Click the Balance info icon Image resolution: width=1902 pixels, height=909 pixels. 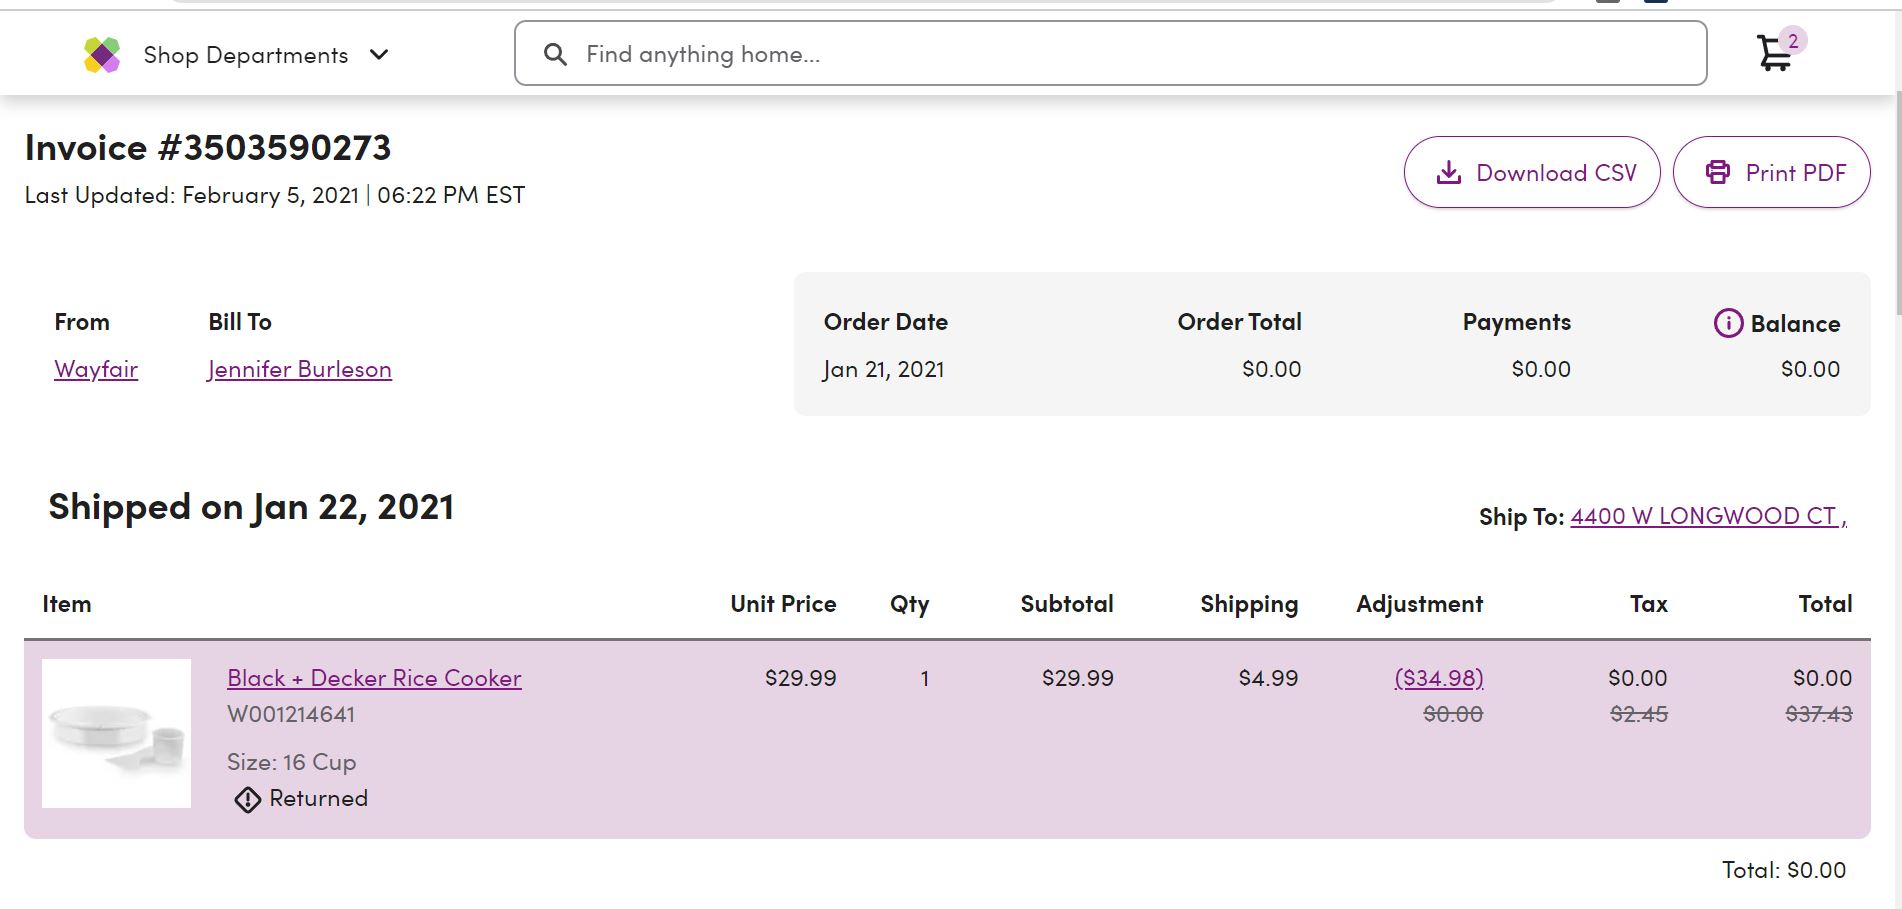point(1728,323)
